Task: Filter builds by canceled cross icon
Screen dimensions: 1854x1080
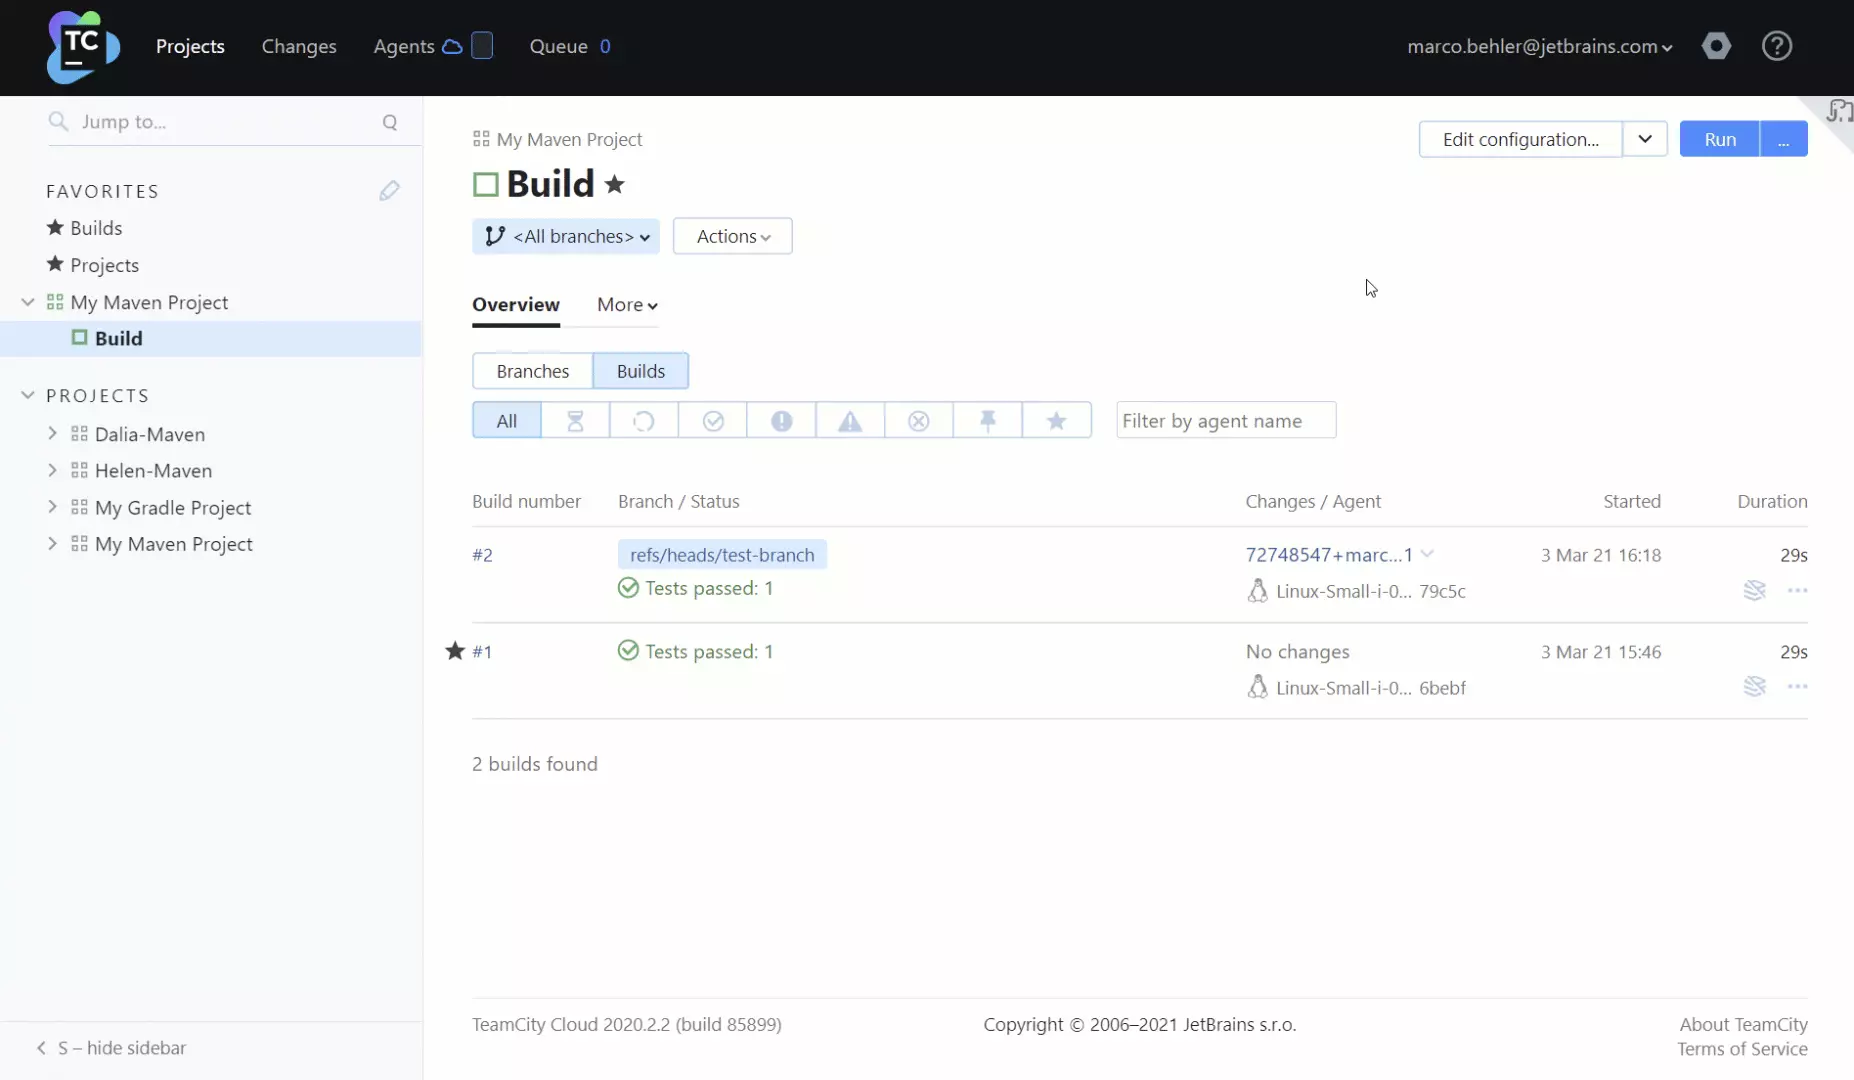Action: pyautogui.click(x=918, y=421)
